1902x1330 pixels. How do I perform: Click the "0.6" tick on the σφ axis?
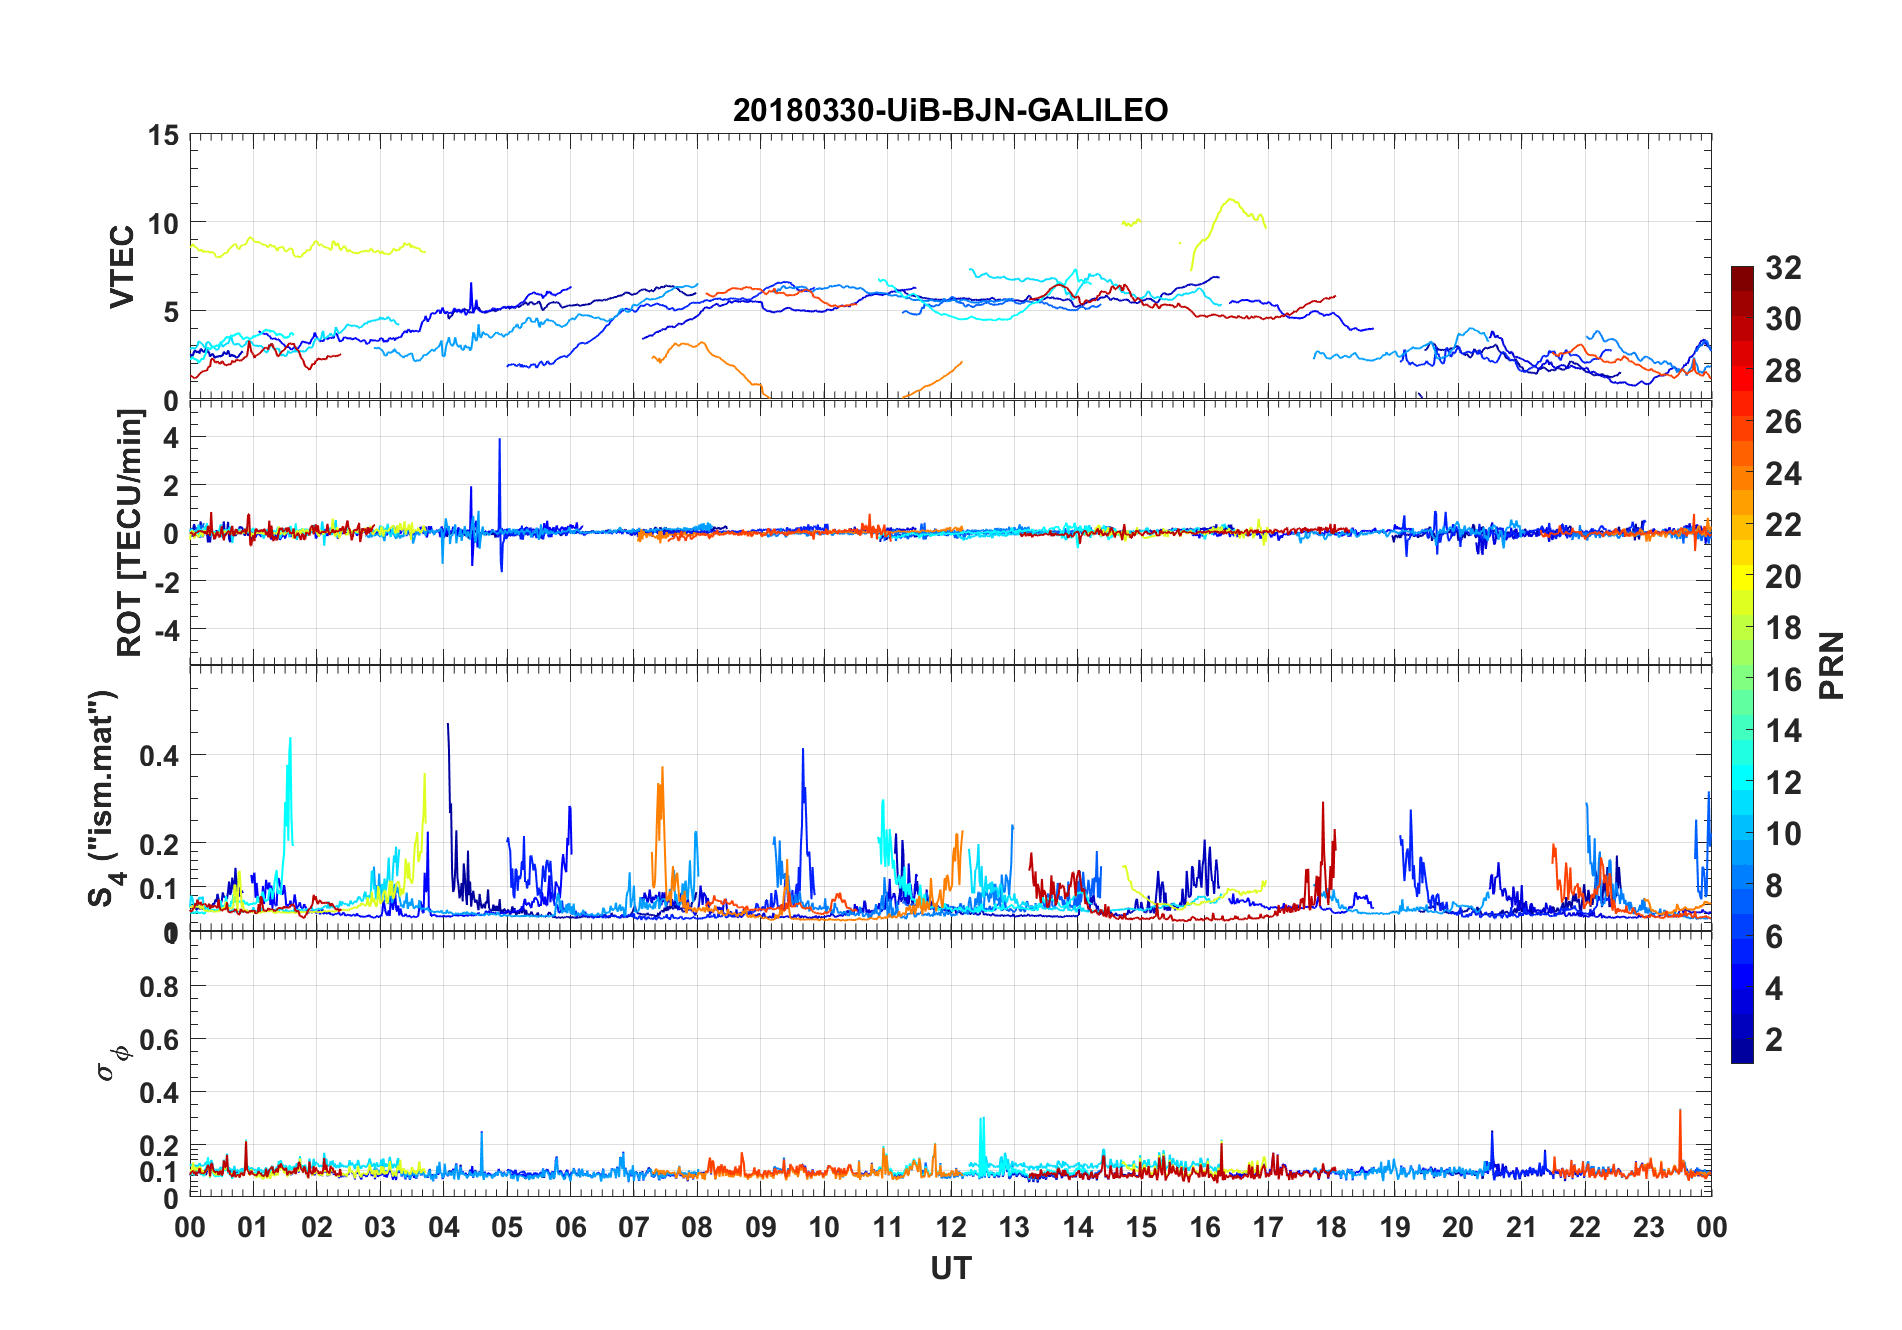(159, 1040)
